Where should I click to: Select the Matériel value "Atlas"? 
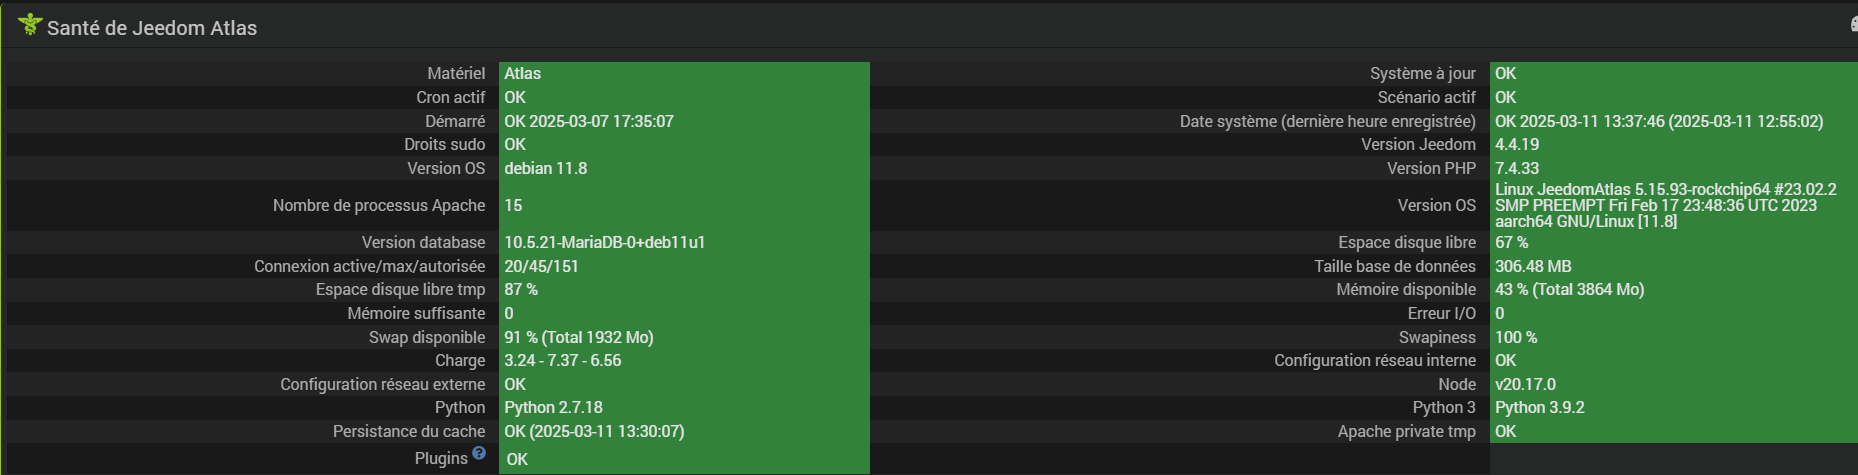[x=523, y=73]
